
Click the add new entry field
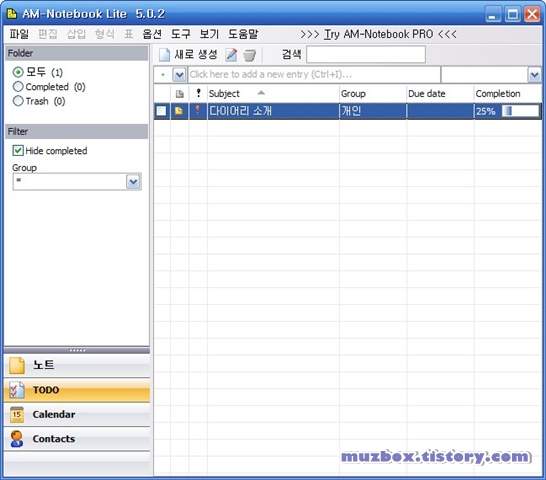pyautogui.click(x=314, y=75)
